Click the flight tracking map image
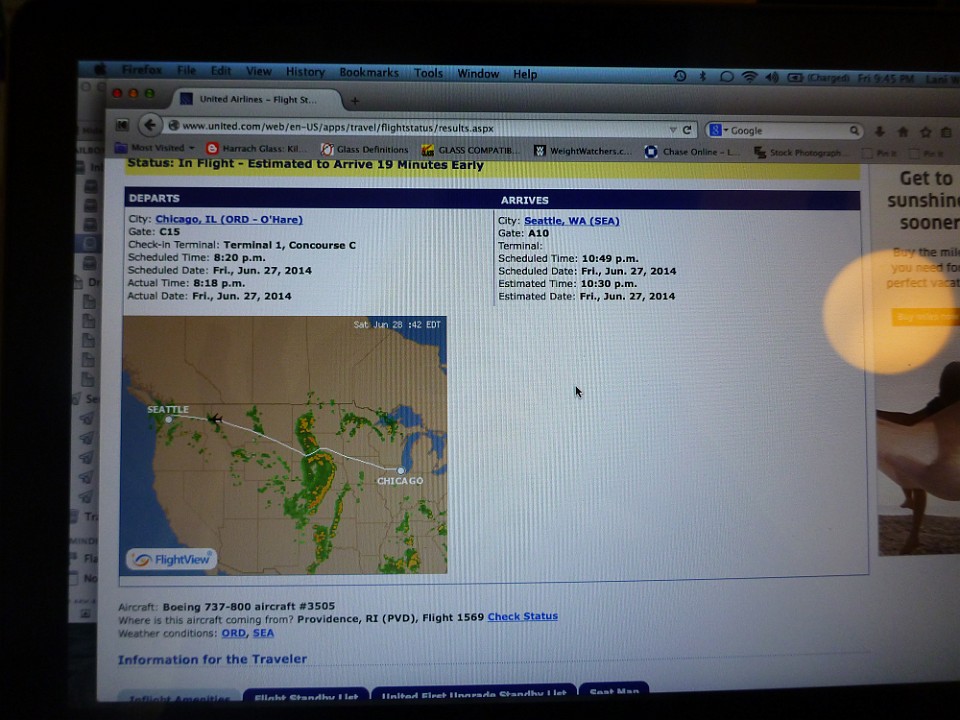This screenshot has height=720, width=960. click(x=285, y=445)
